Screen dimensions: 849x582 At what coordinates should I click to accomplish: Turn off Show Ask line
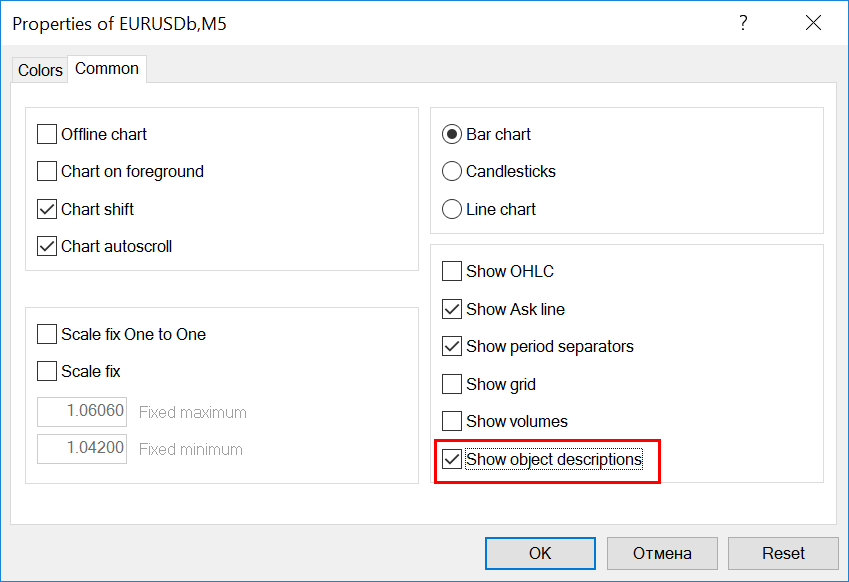(452, 309)
